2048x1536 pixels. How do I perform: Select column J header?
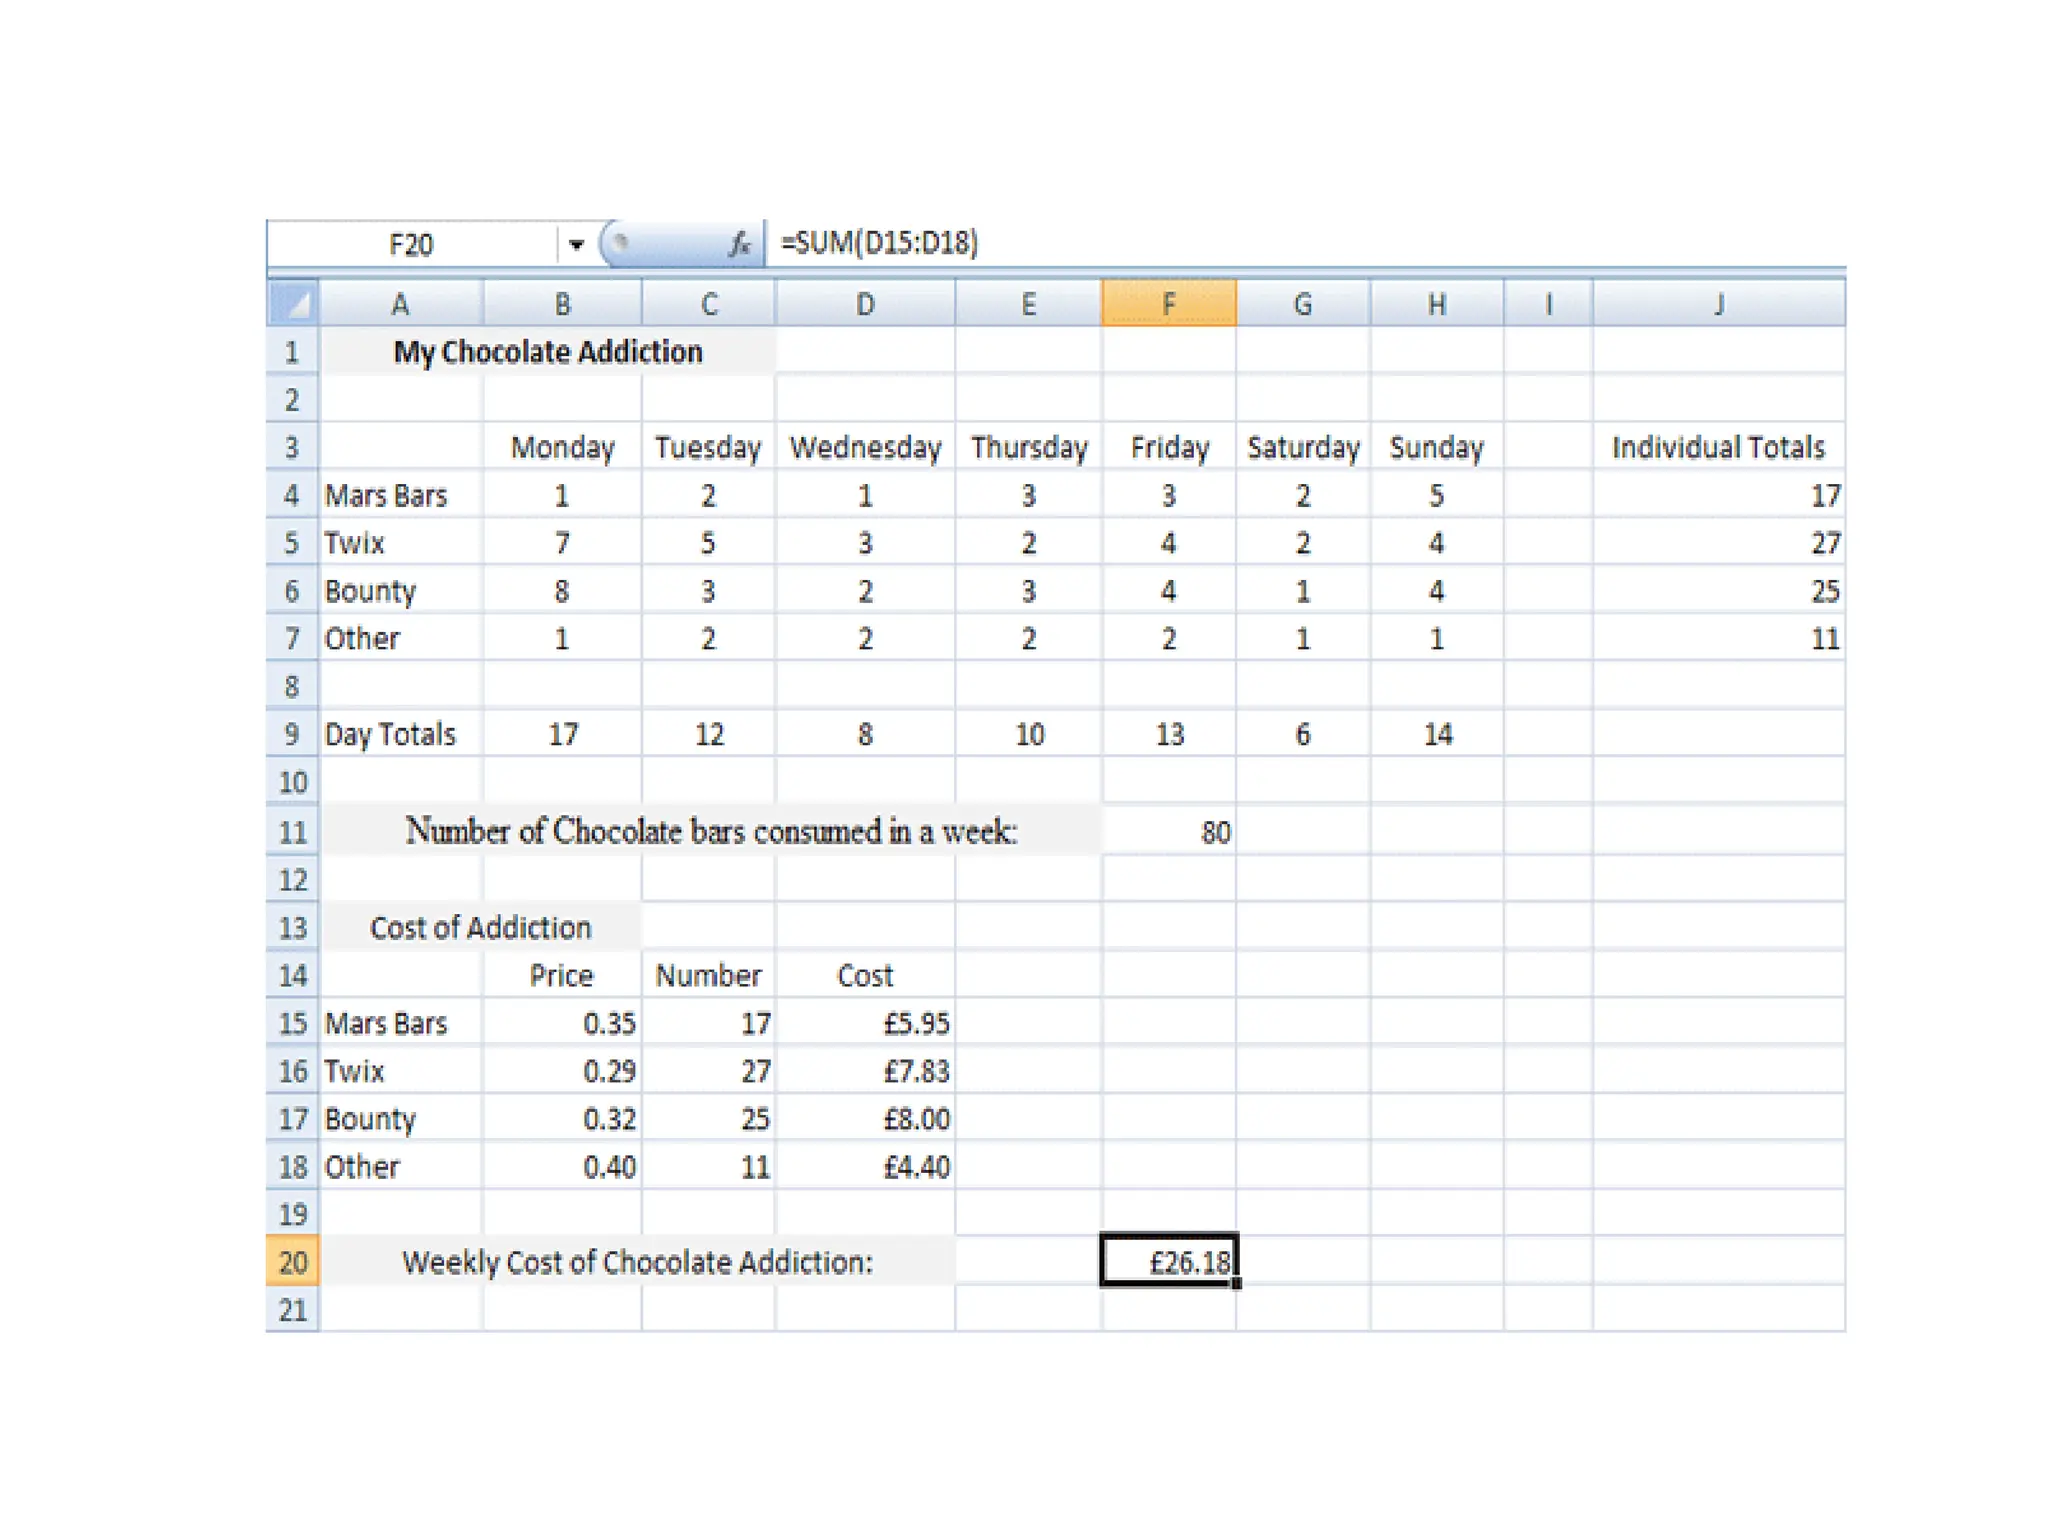tap(1718, 303)
